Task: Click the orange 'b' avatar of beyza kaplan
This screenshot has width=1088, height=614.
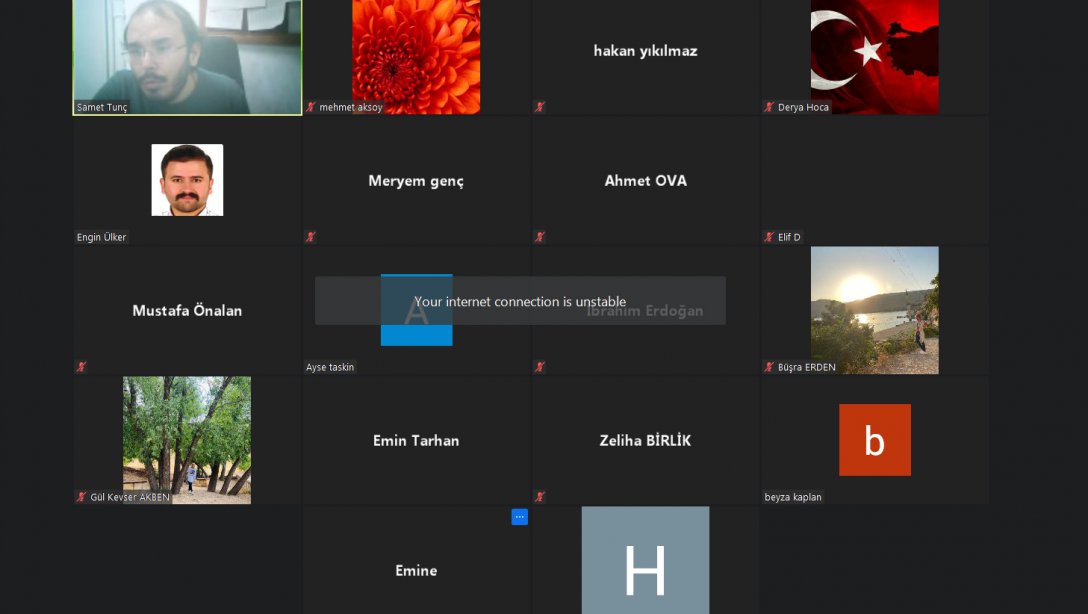Action: point(874,440)
